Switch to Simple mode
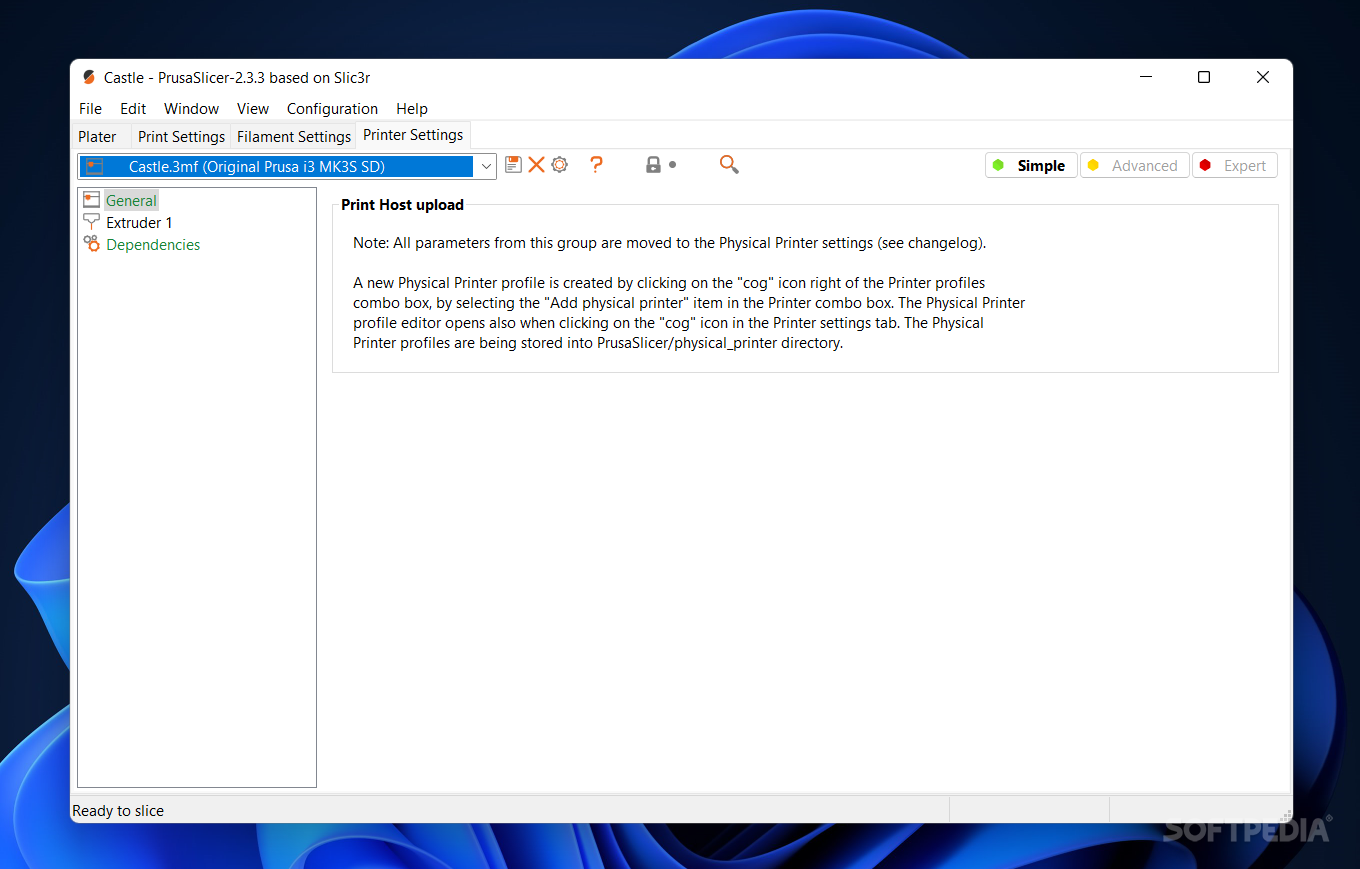Screen dimensions: 1360x869 click(1031, 166)
